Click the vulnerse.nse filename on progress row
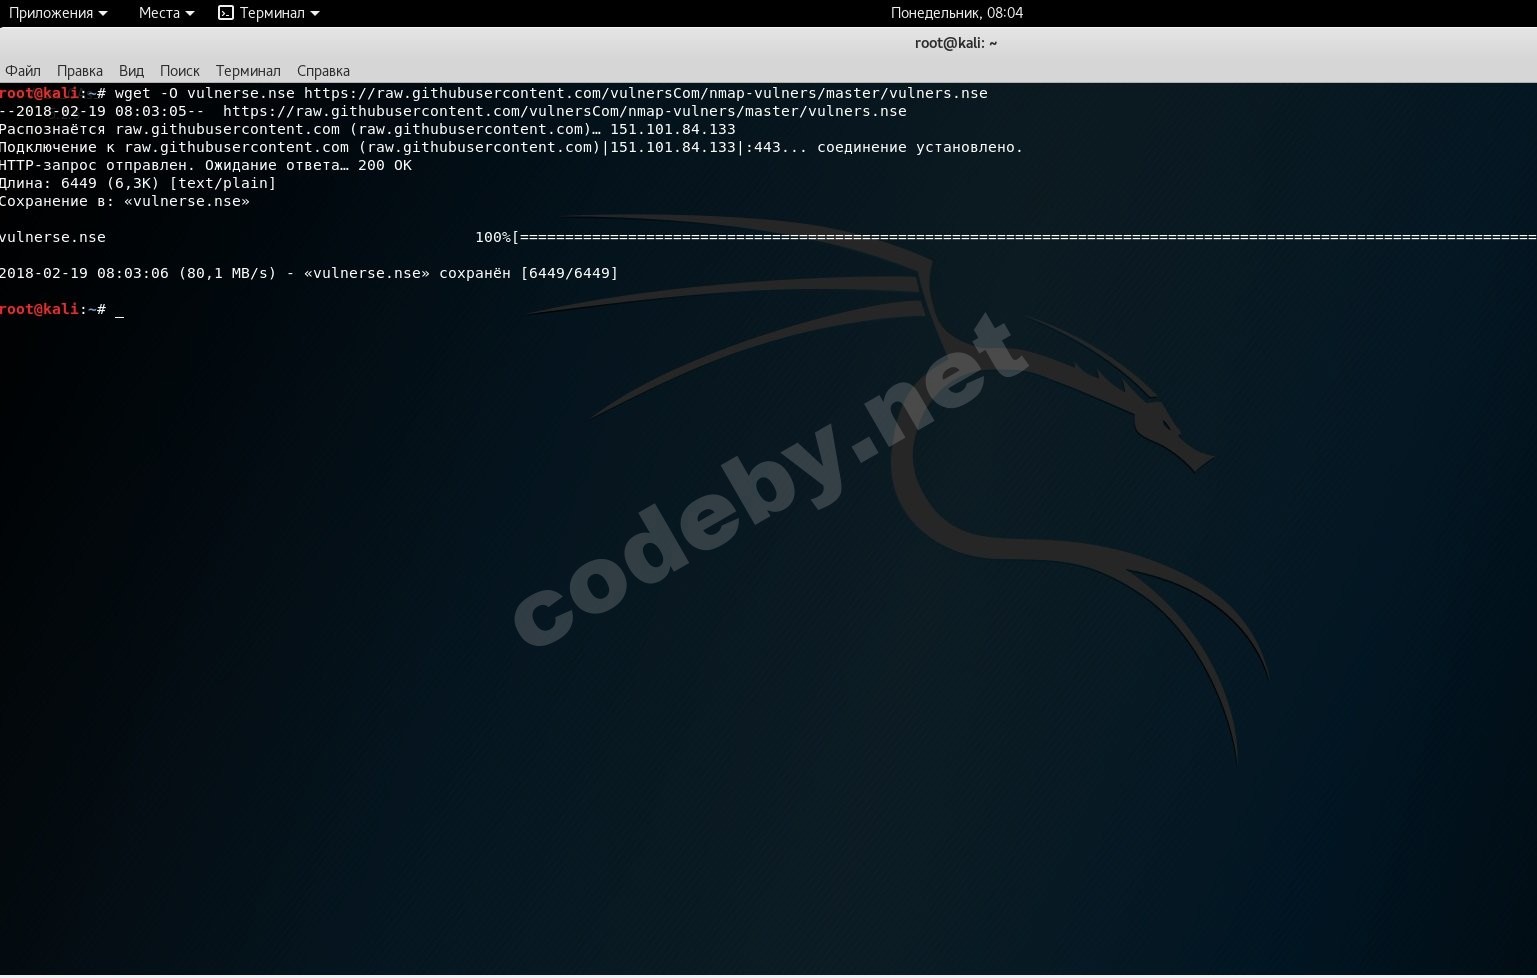Image resolution: width=1537 pixels, height=978 pixels. (53, 237)
